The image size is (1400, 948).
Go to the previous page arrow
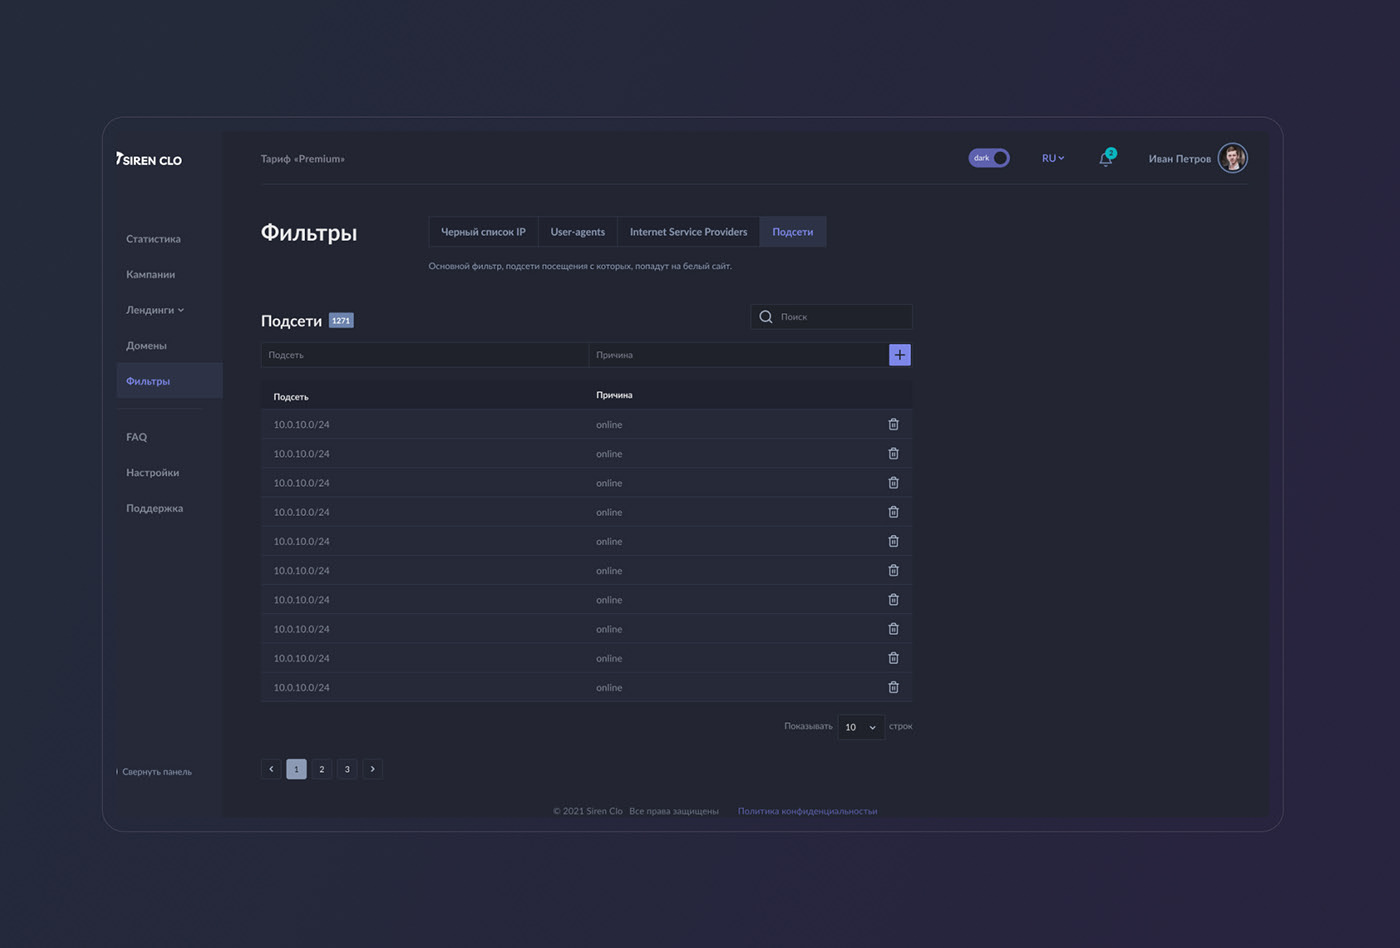271,769
